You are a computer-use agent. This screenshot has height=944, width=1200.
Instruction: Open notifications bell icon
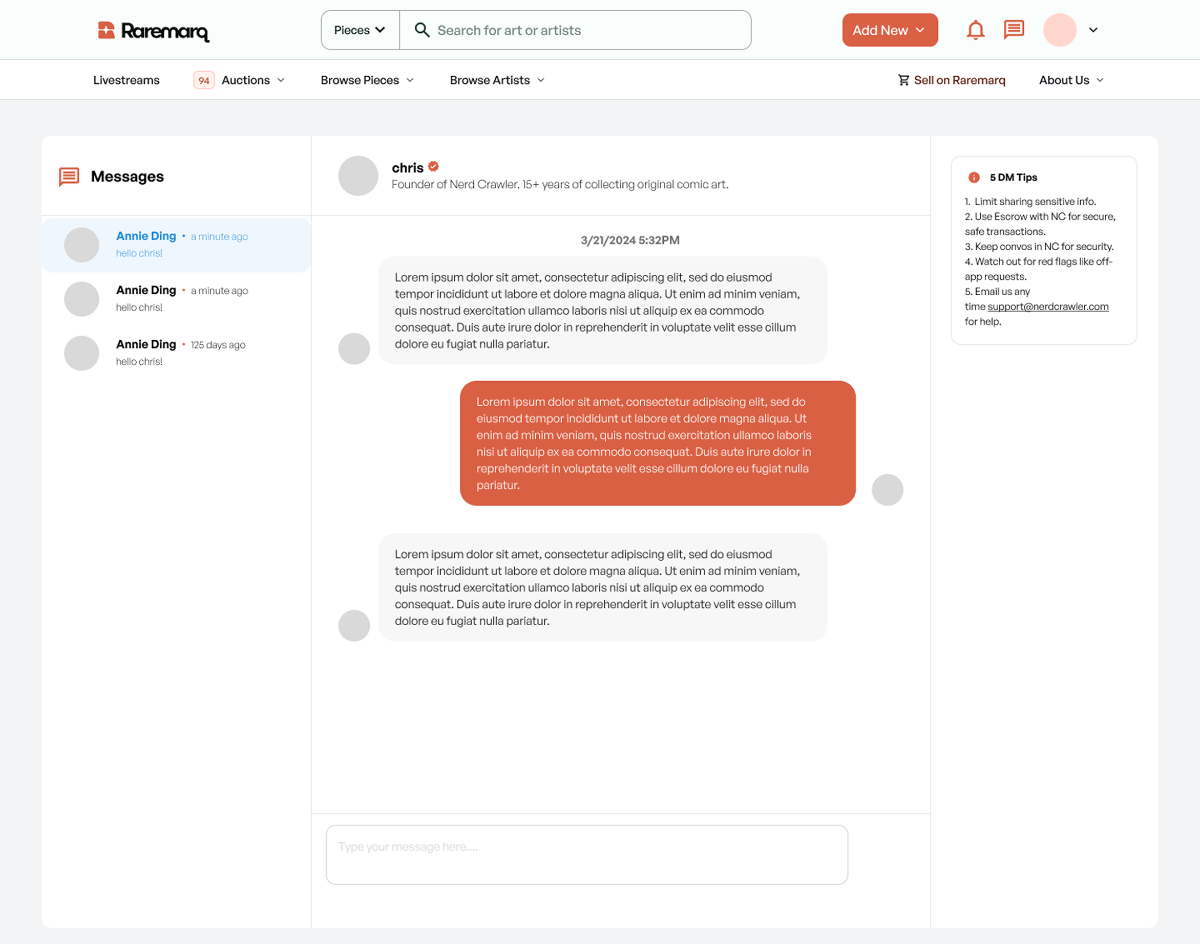pos(975,30)
